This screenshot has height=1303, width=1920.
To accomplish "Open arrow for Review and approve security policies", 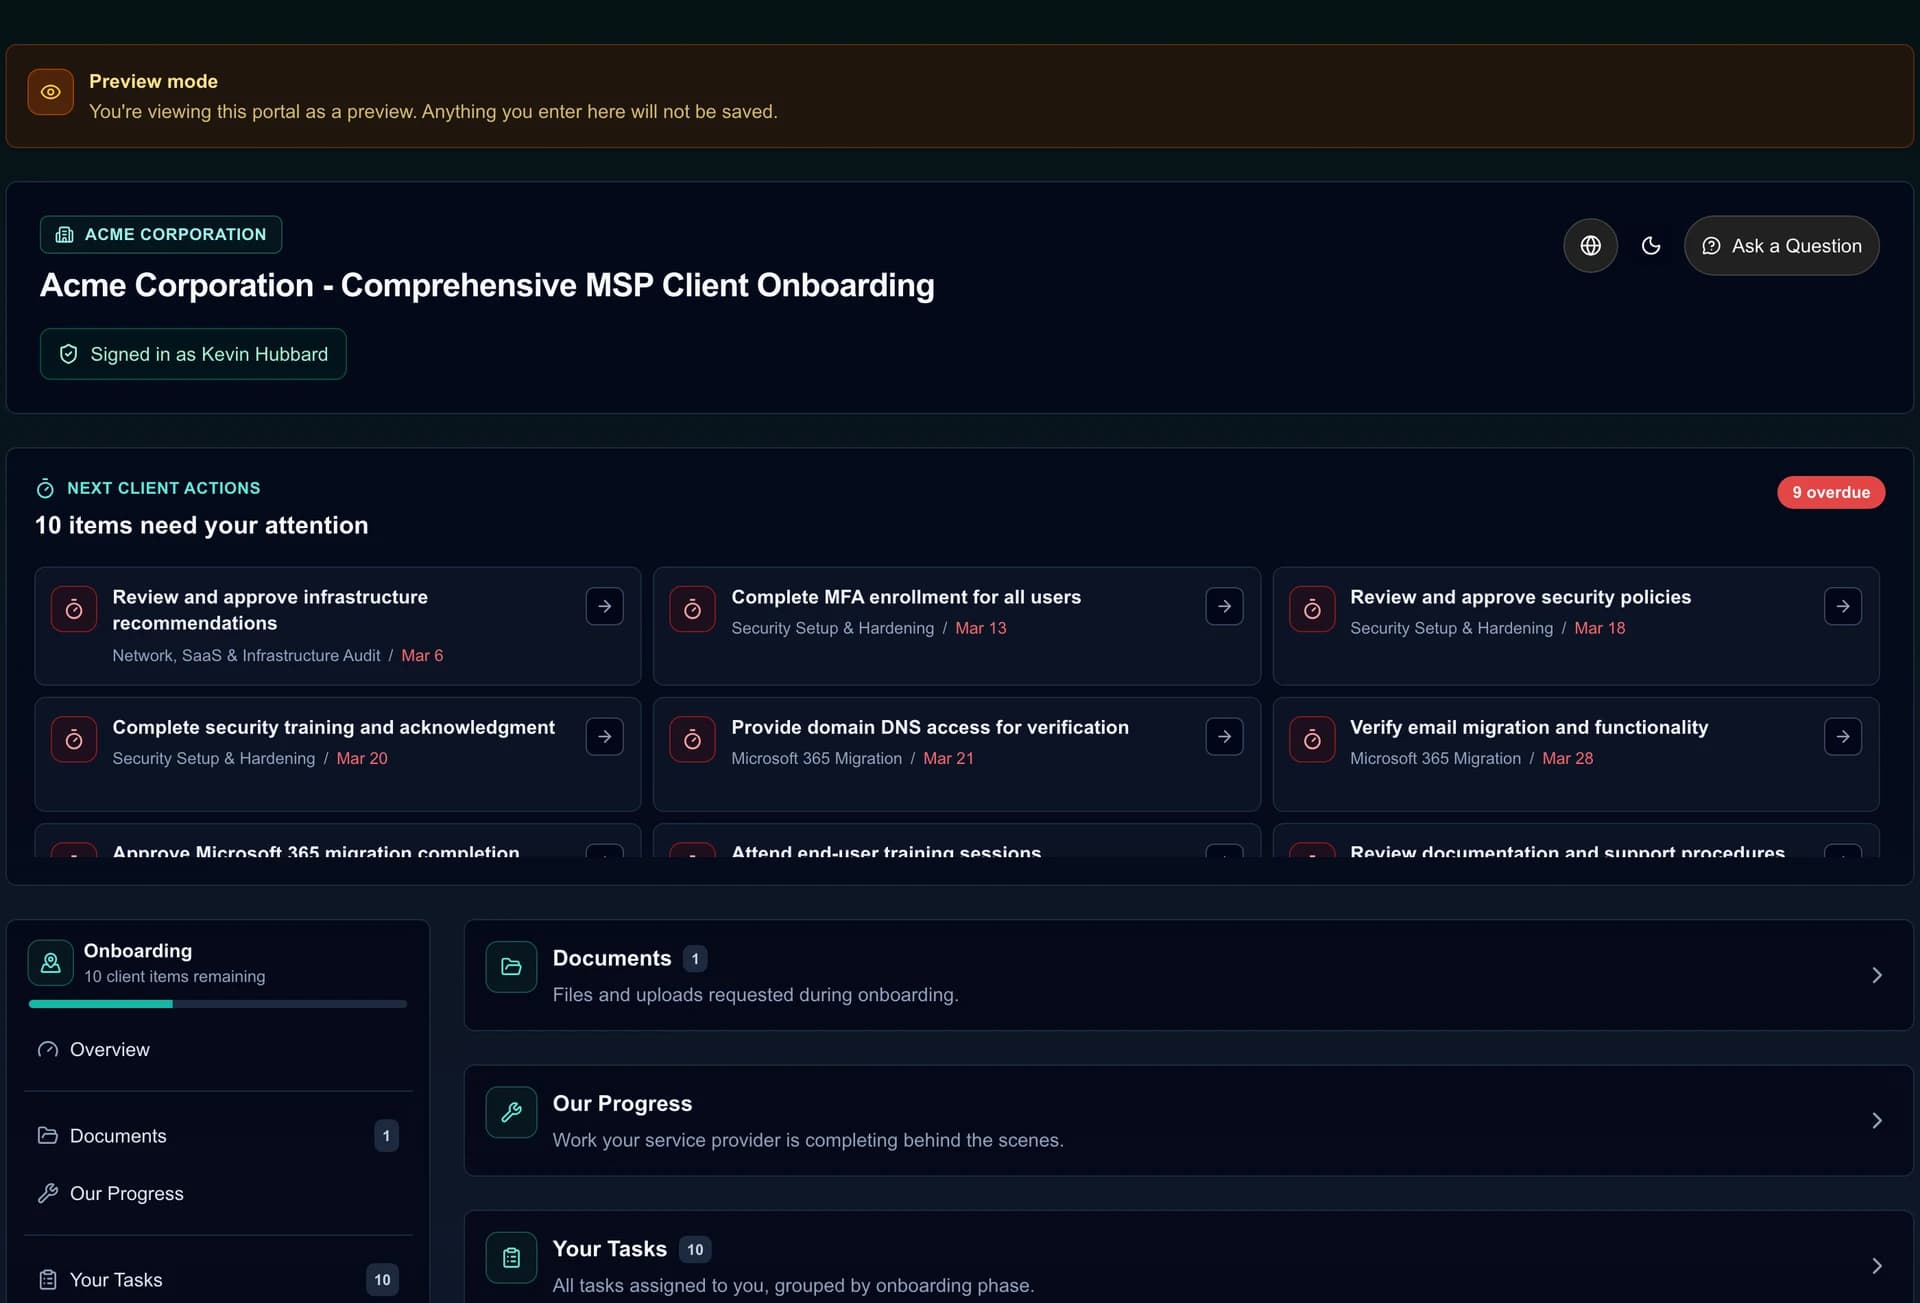I will (x=1842, y=606).
